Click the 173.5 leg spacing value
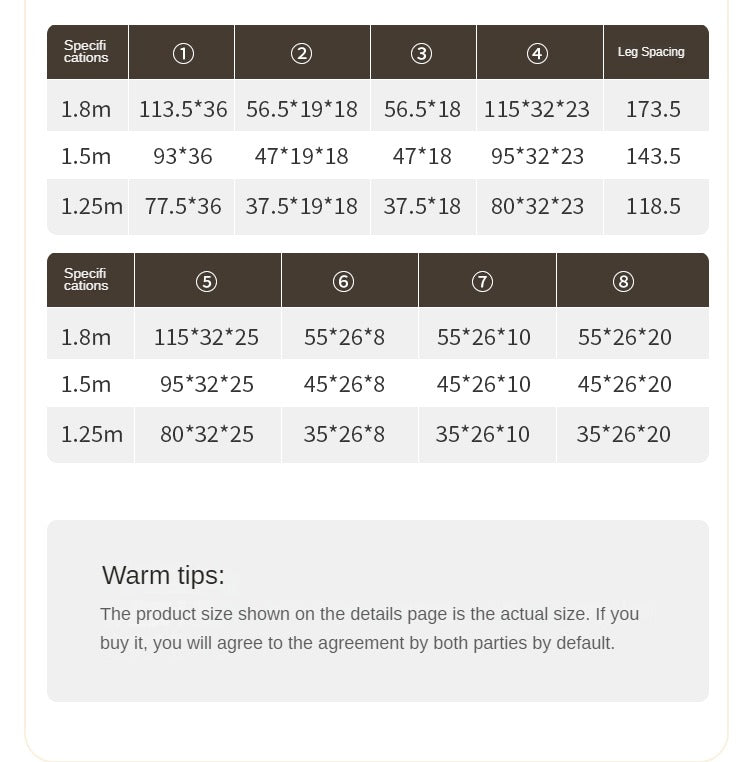This screenshot has height=762, width=750. point(653,109)
